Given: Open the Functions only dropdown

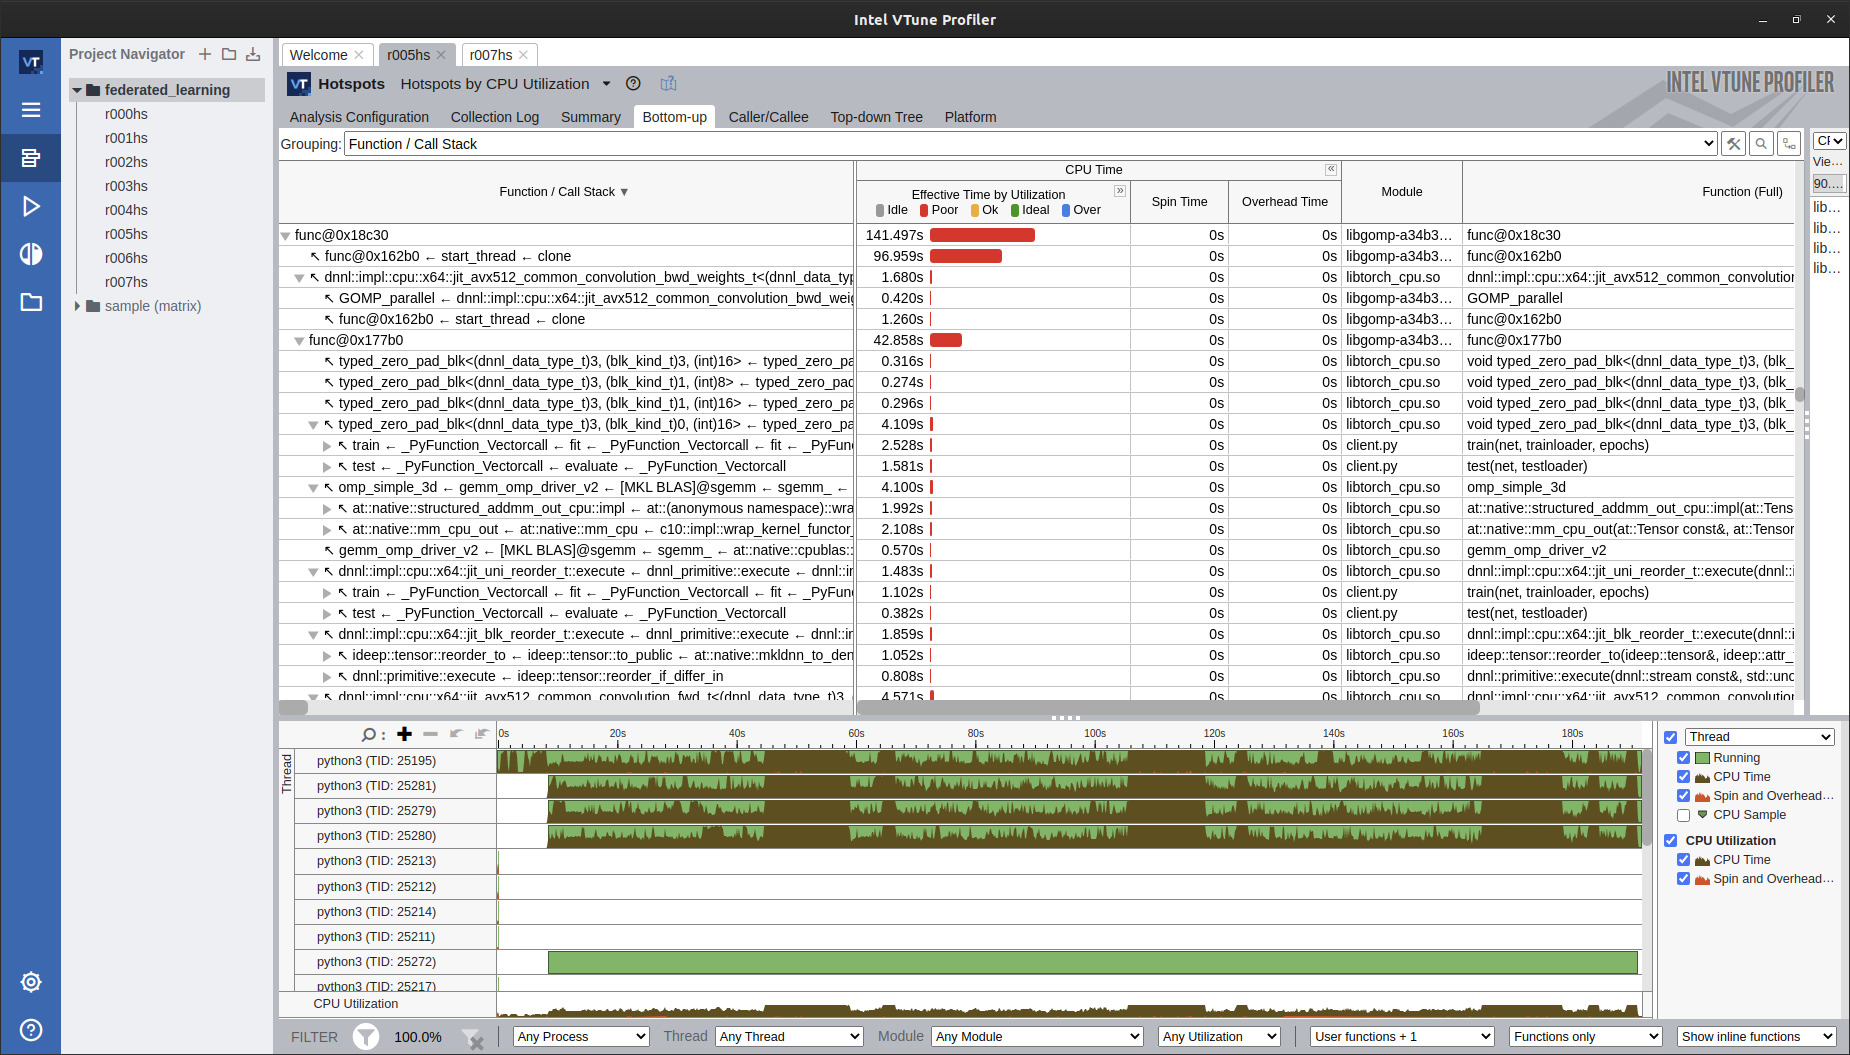Looking at the screenshot, I should tap(1585, 1037).
